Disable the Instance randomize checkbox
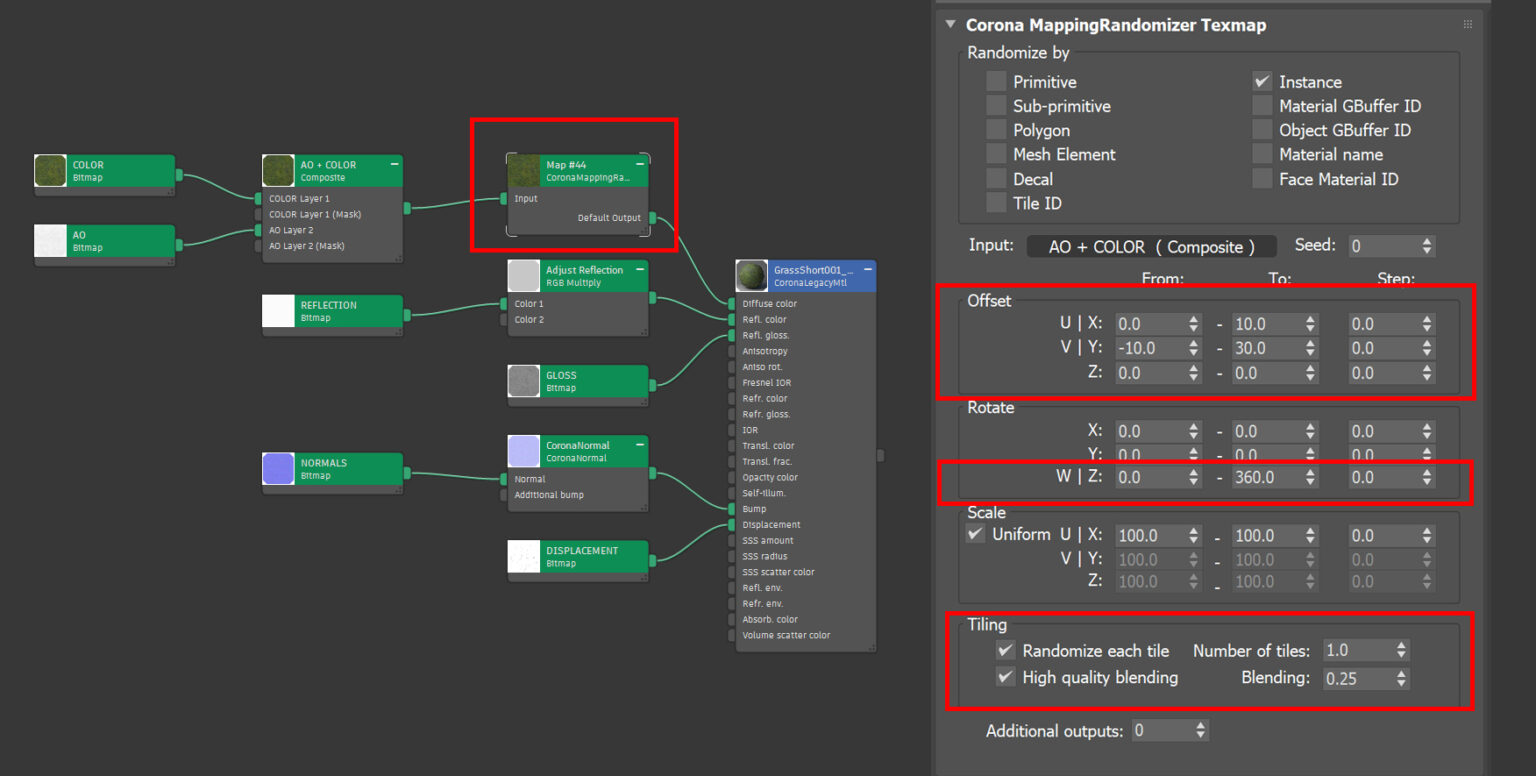The width and height of the screenshot is (1536, 776). pyautogui.click(x=1262, y=81)
